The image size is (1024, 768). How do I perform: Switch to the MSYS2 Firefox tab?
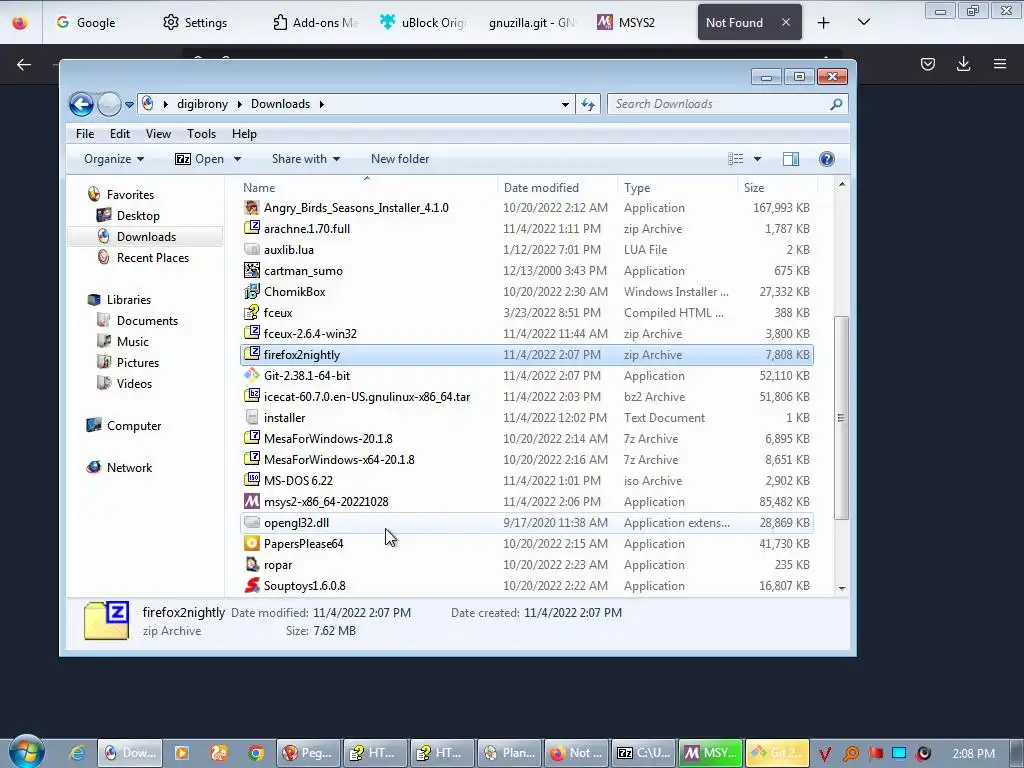point(626,22)
